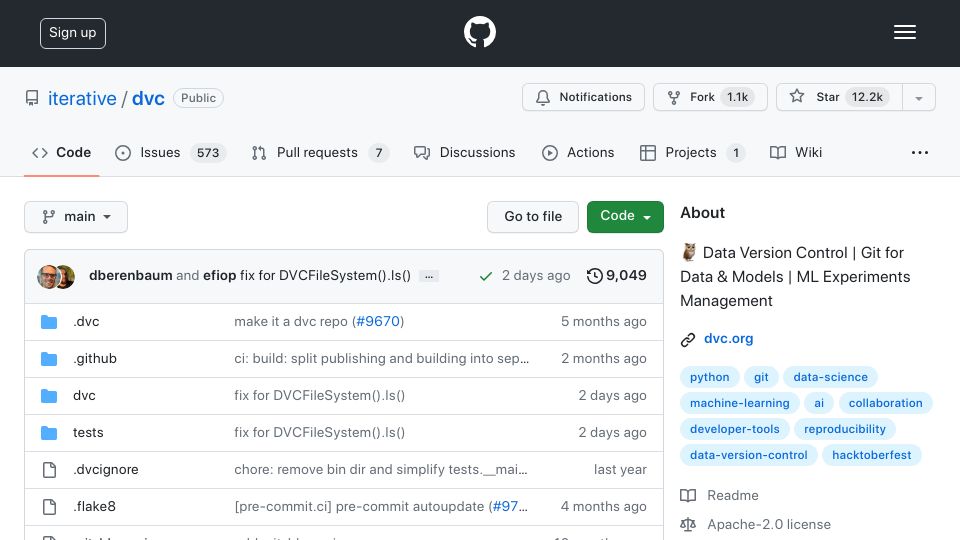
Task: Select the machine-learning topic tag
Action: [740, 403]
